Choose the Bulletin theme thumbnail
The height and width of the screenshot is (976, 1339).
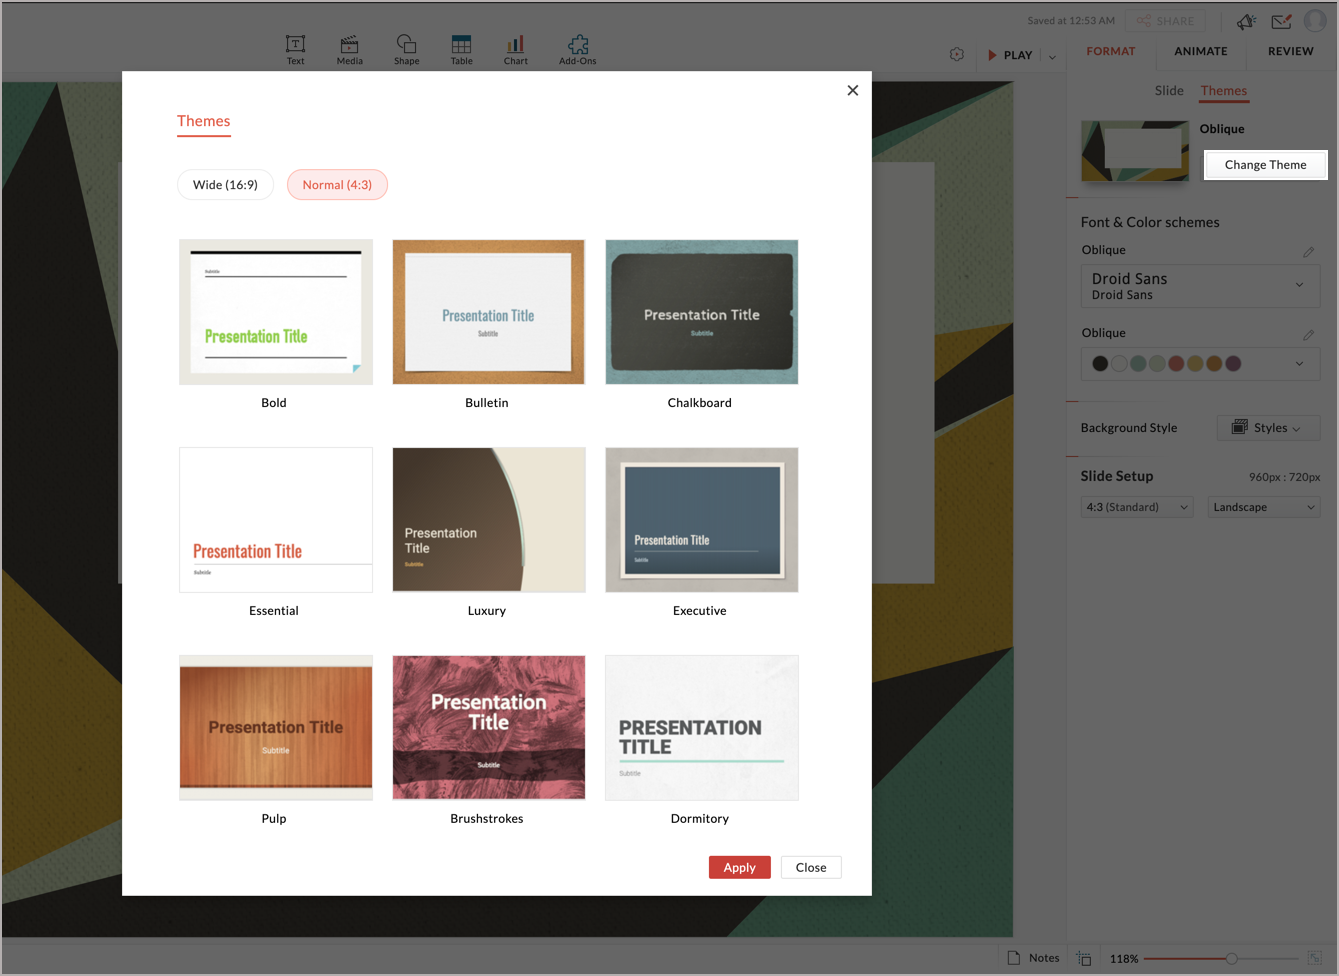coord(488,312)
